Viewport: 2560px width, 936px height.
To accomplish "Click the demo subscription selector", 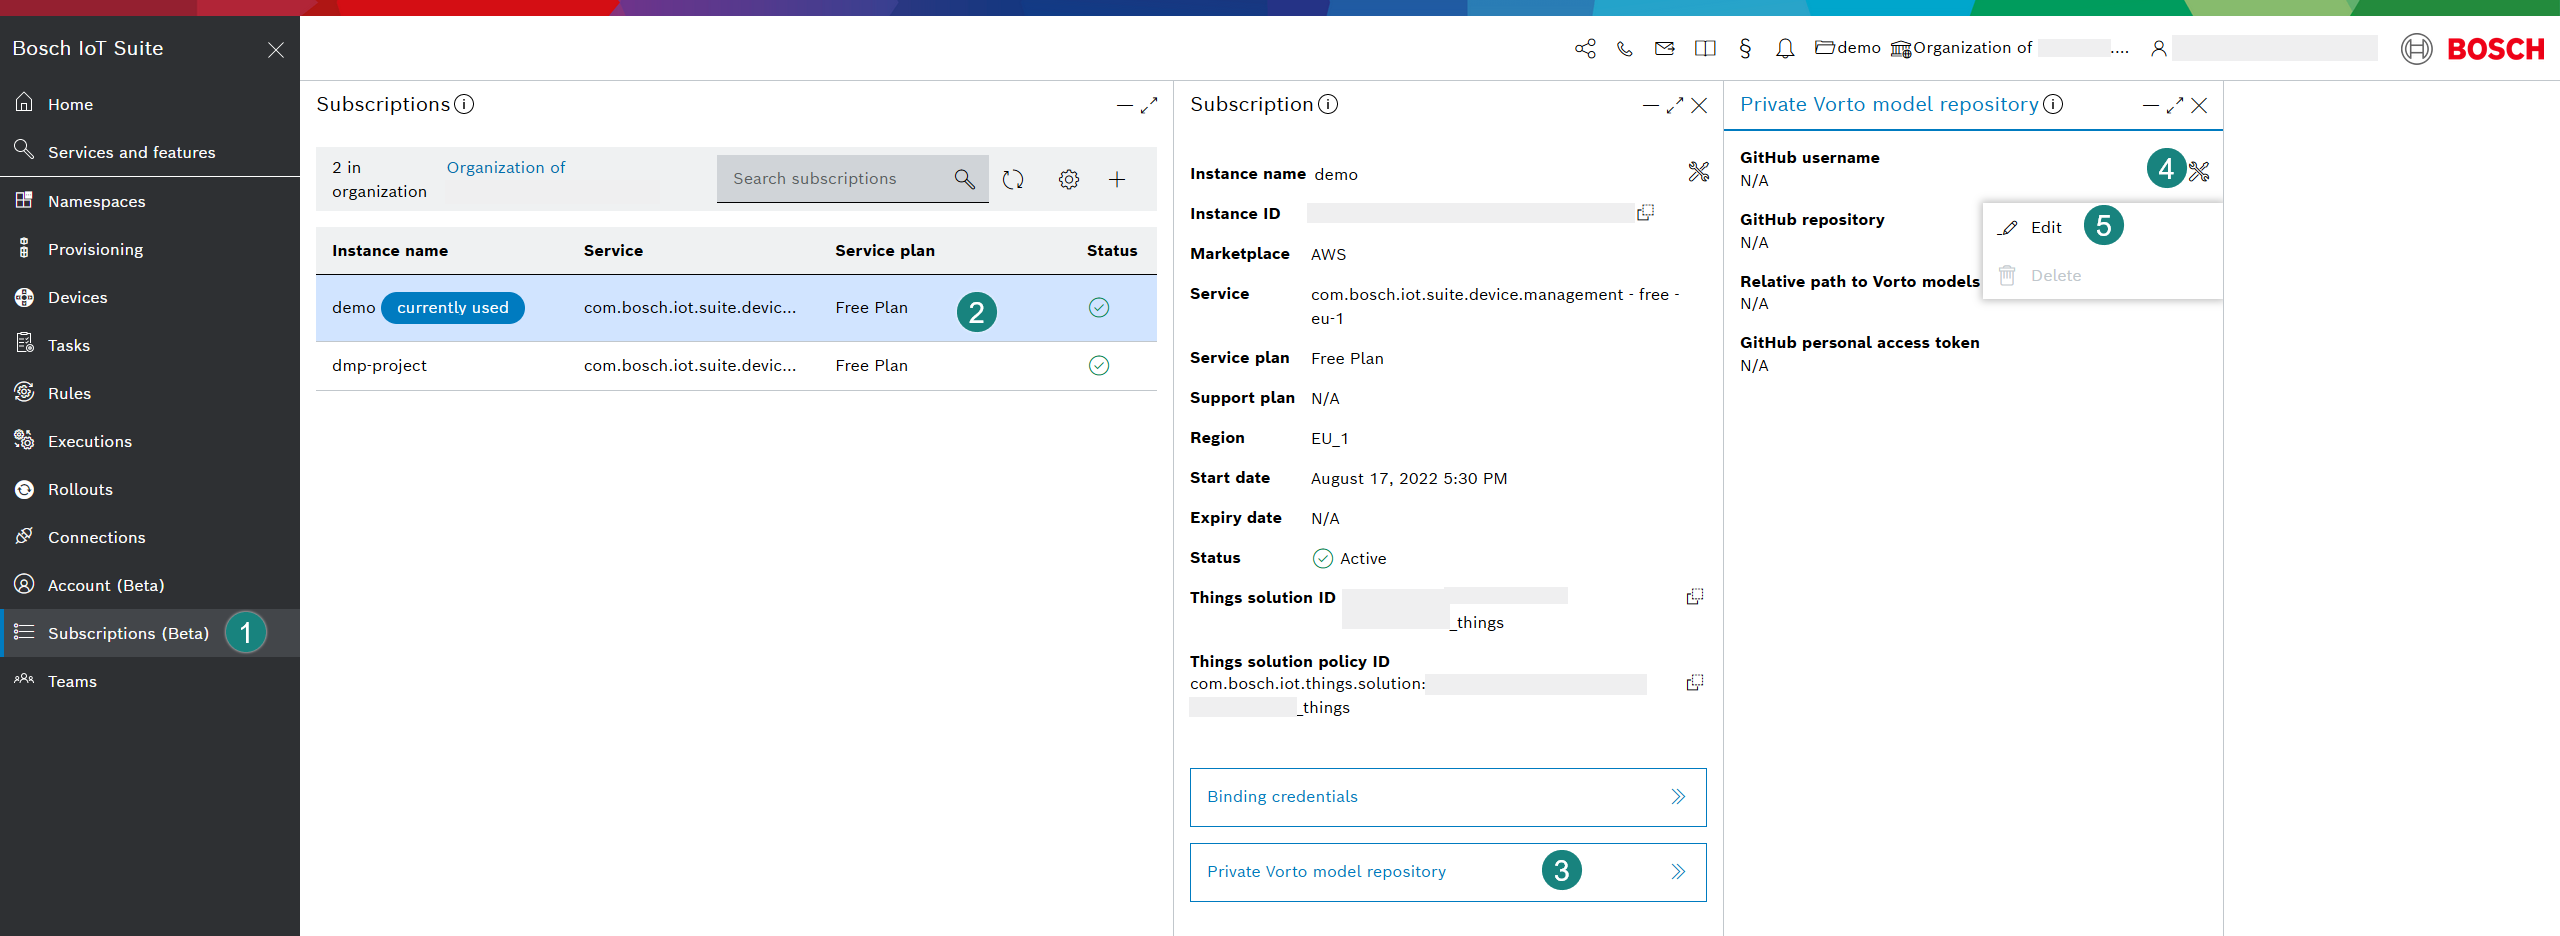I will pyautogui.click(x=1848, y=48).
